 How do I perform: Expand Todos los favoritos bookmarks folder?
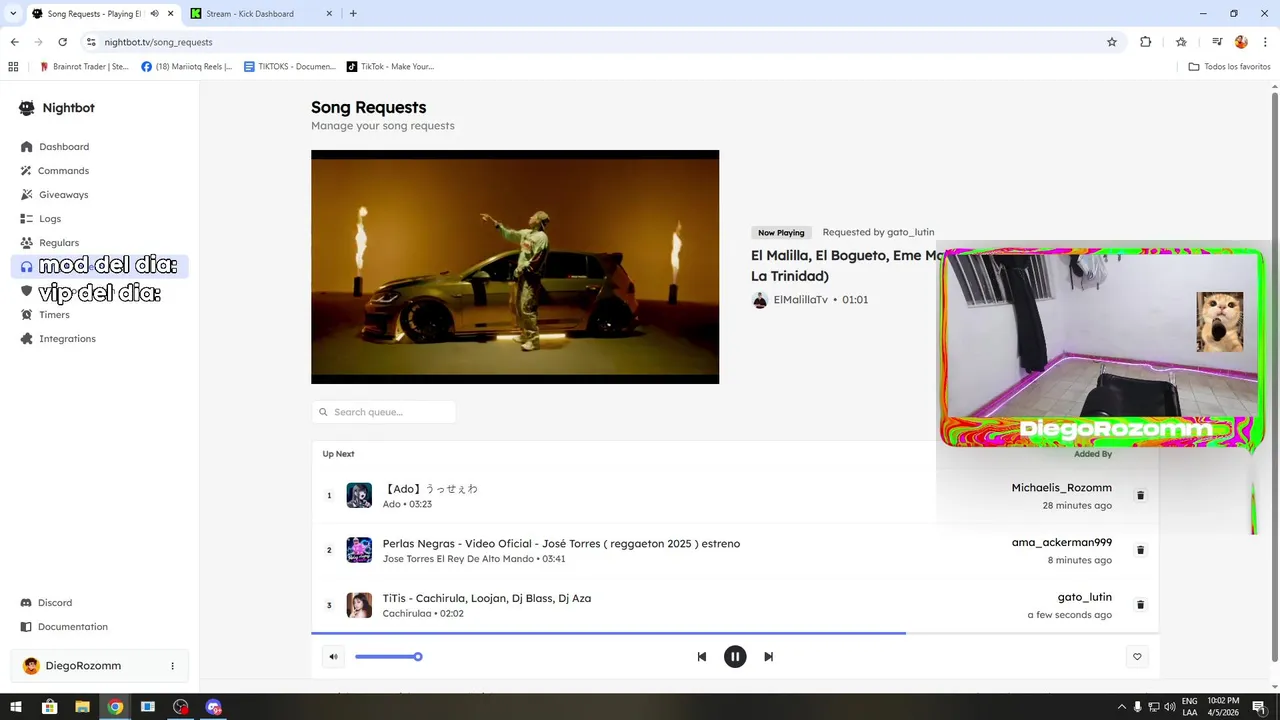tap(1229, 67)
